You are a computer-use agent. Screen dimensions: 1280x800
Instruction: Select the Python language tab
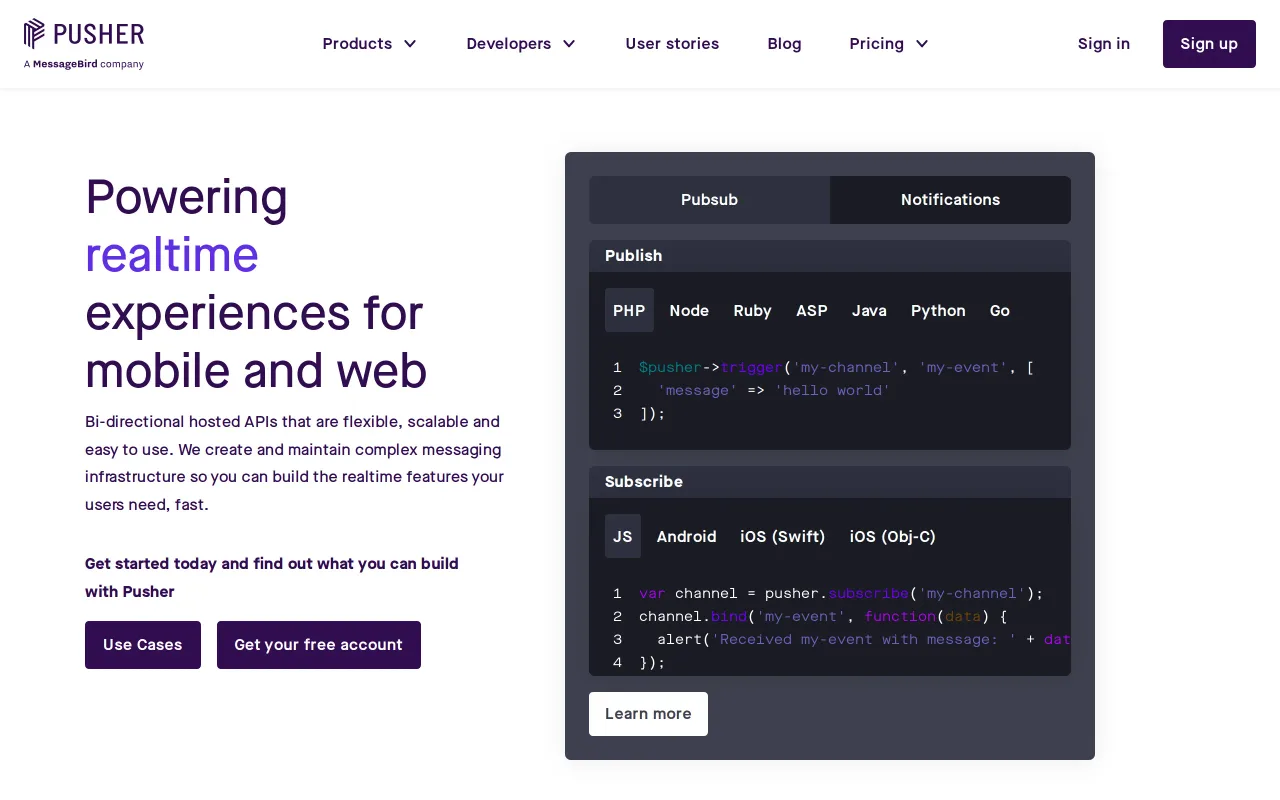pyautogui.click(x=938, y=310)
